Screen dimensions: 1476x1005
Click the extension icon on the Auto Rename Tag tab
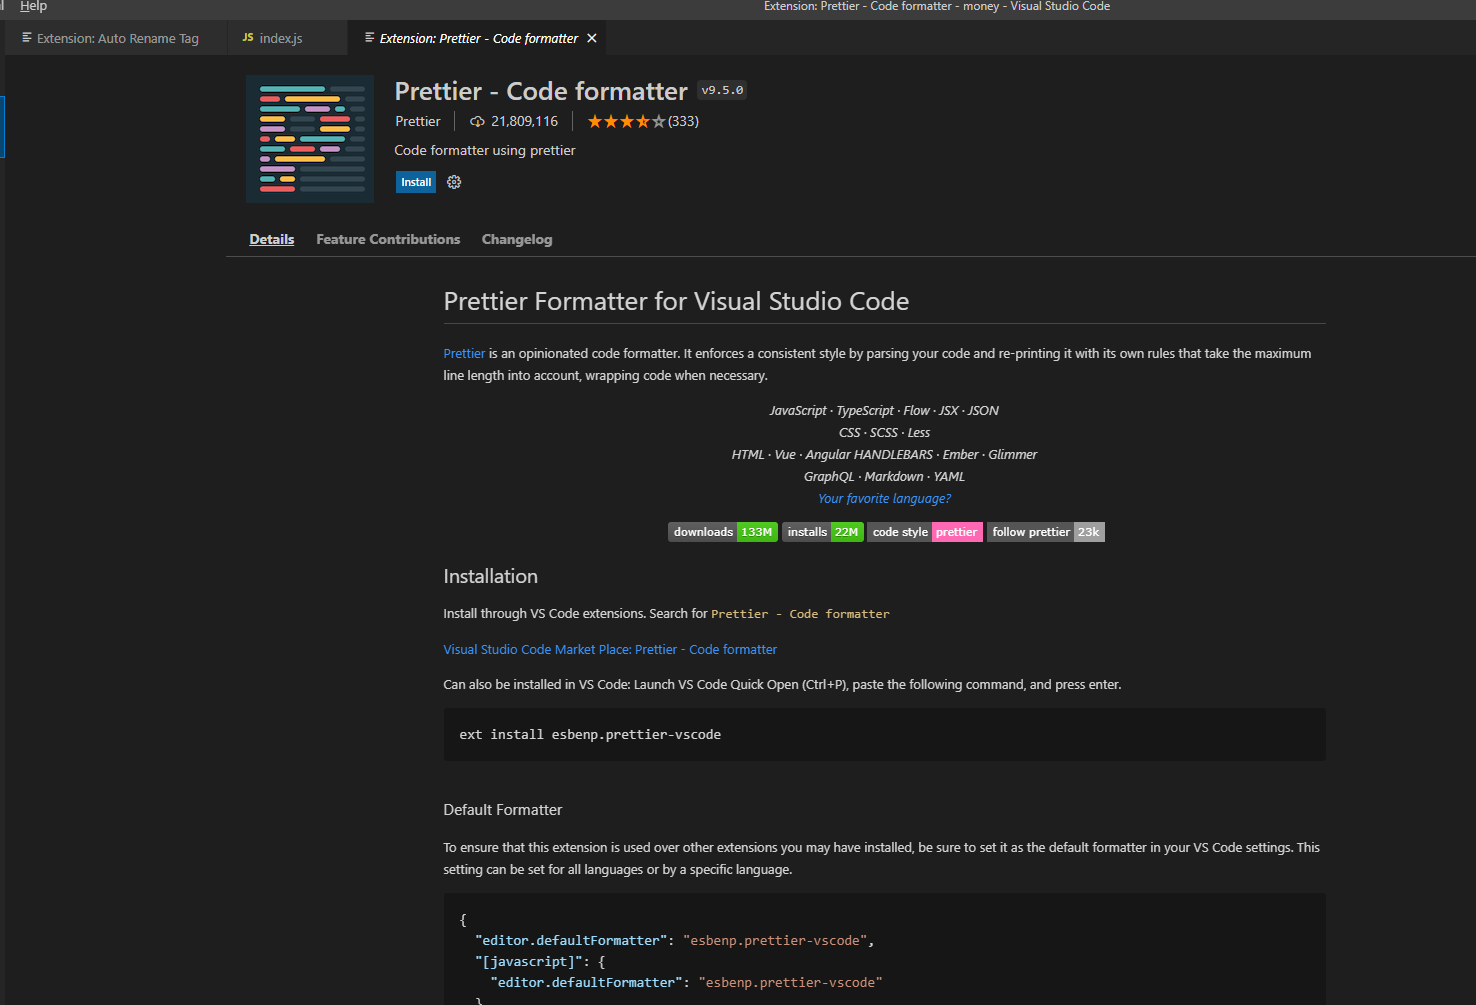27,38
